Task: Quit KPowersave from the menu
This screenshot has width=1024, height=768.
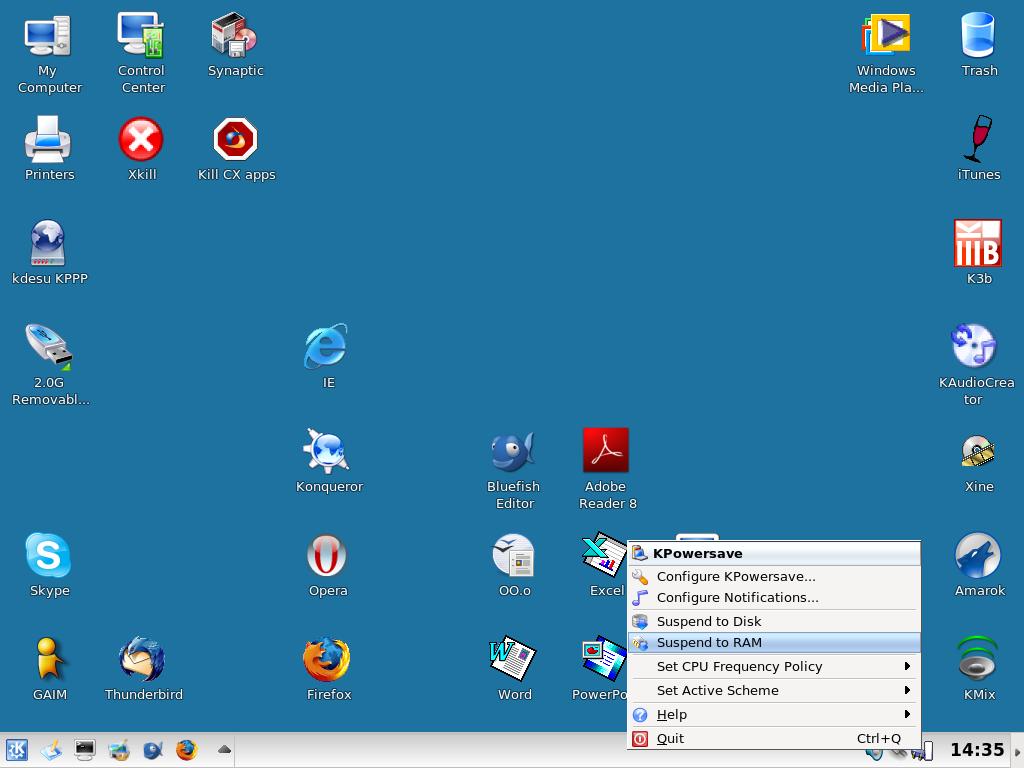Action: click(774, 738)
